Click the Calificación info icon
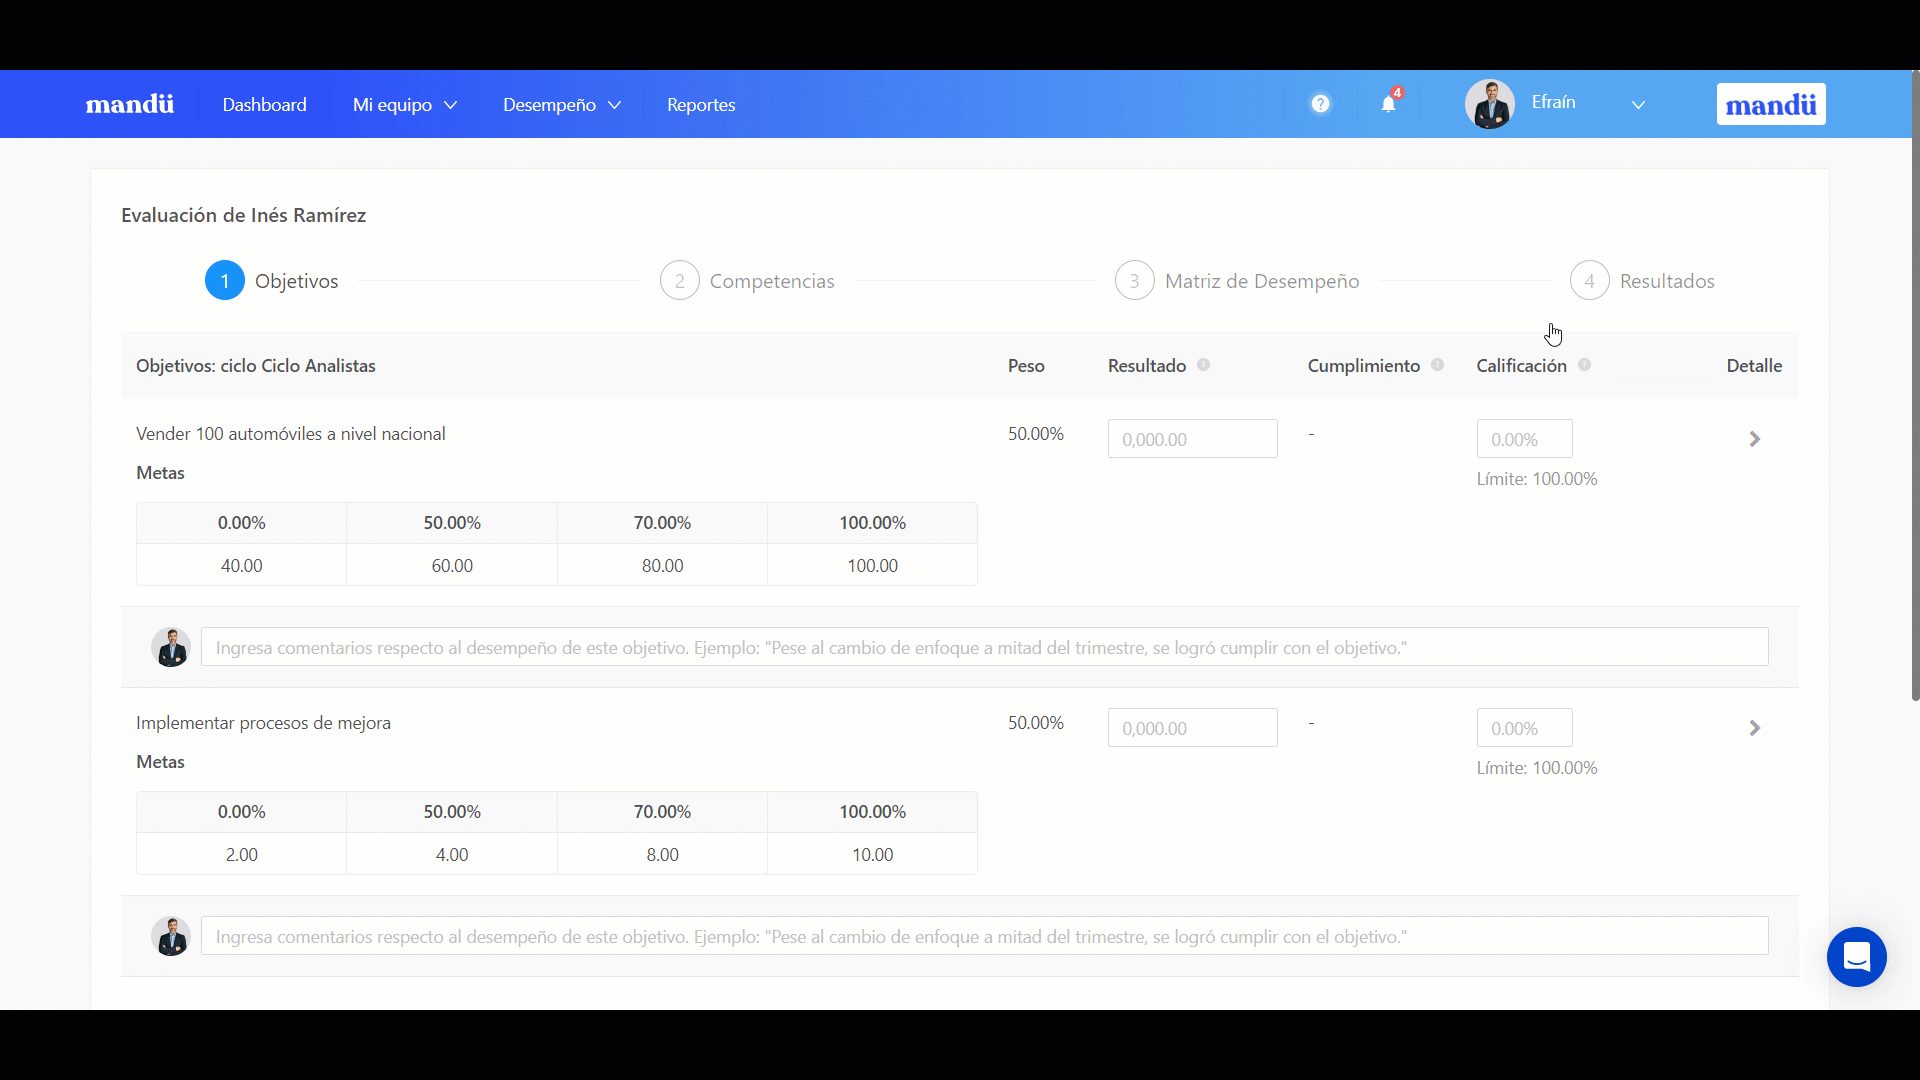The image size is (1920, 1080). point(1584,365)
